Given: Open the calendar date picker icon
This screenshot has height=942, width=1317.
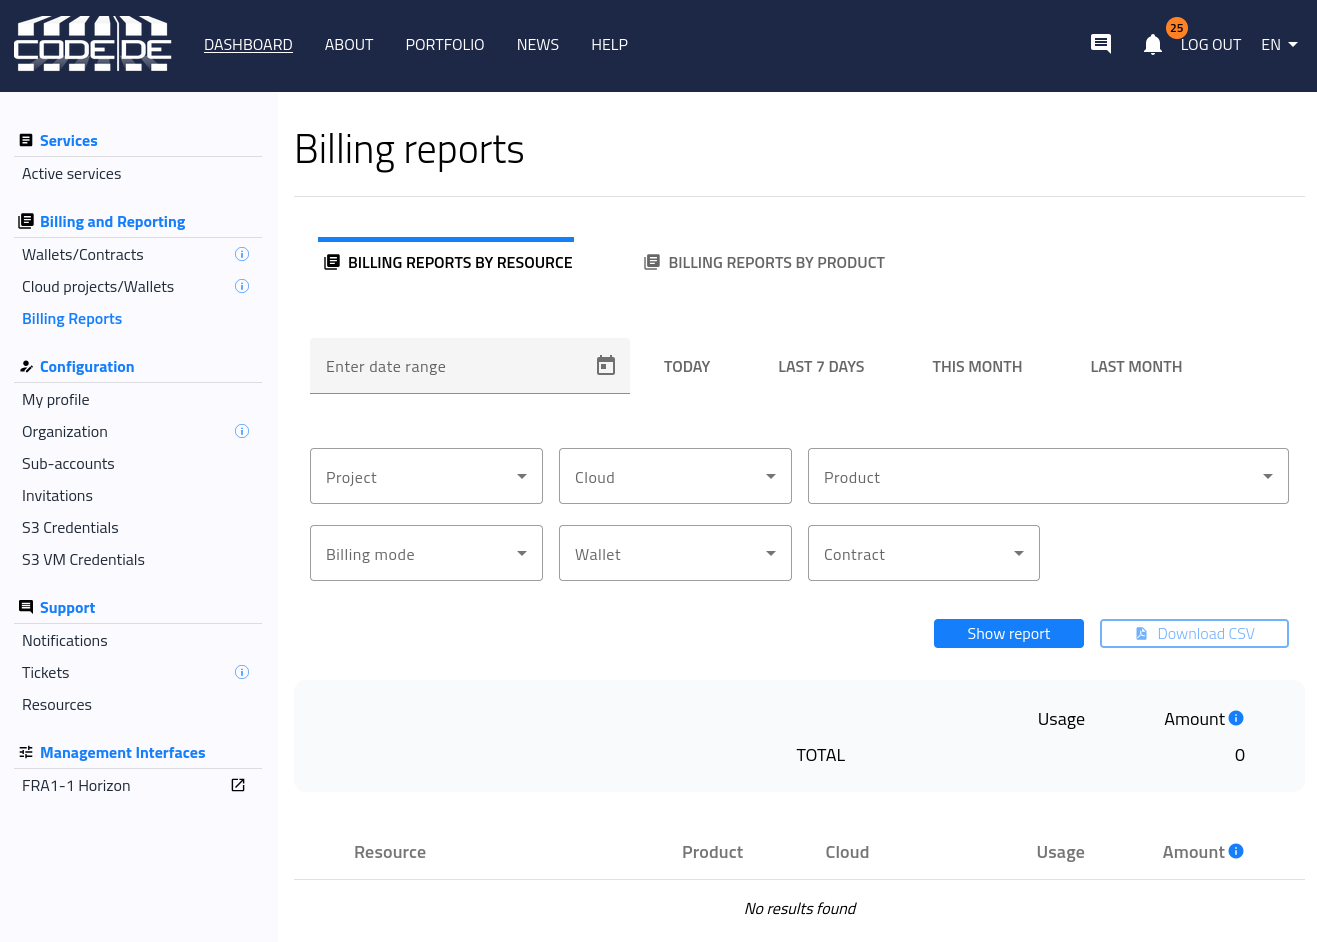Looking at the screenshot, I should pyautogui.click(x=605, y=366).
